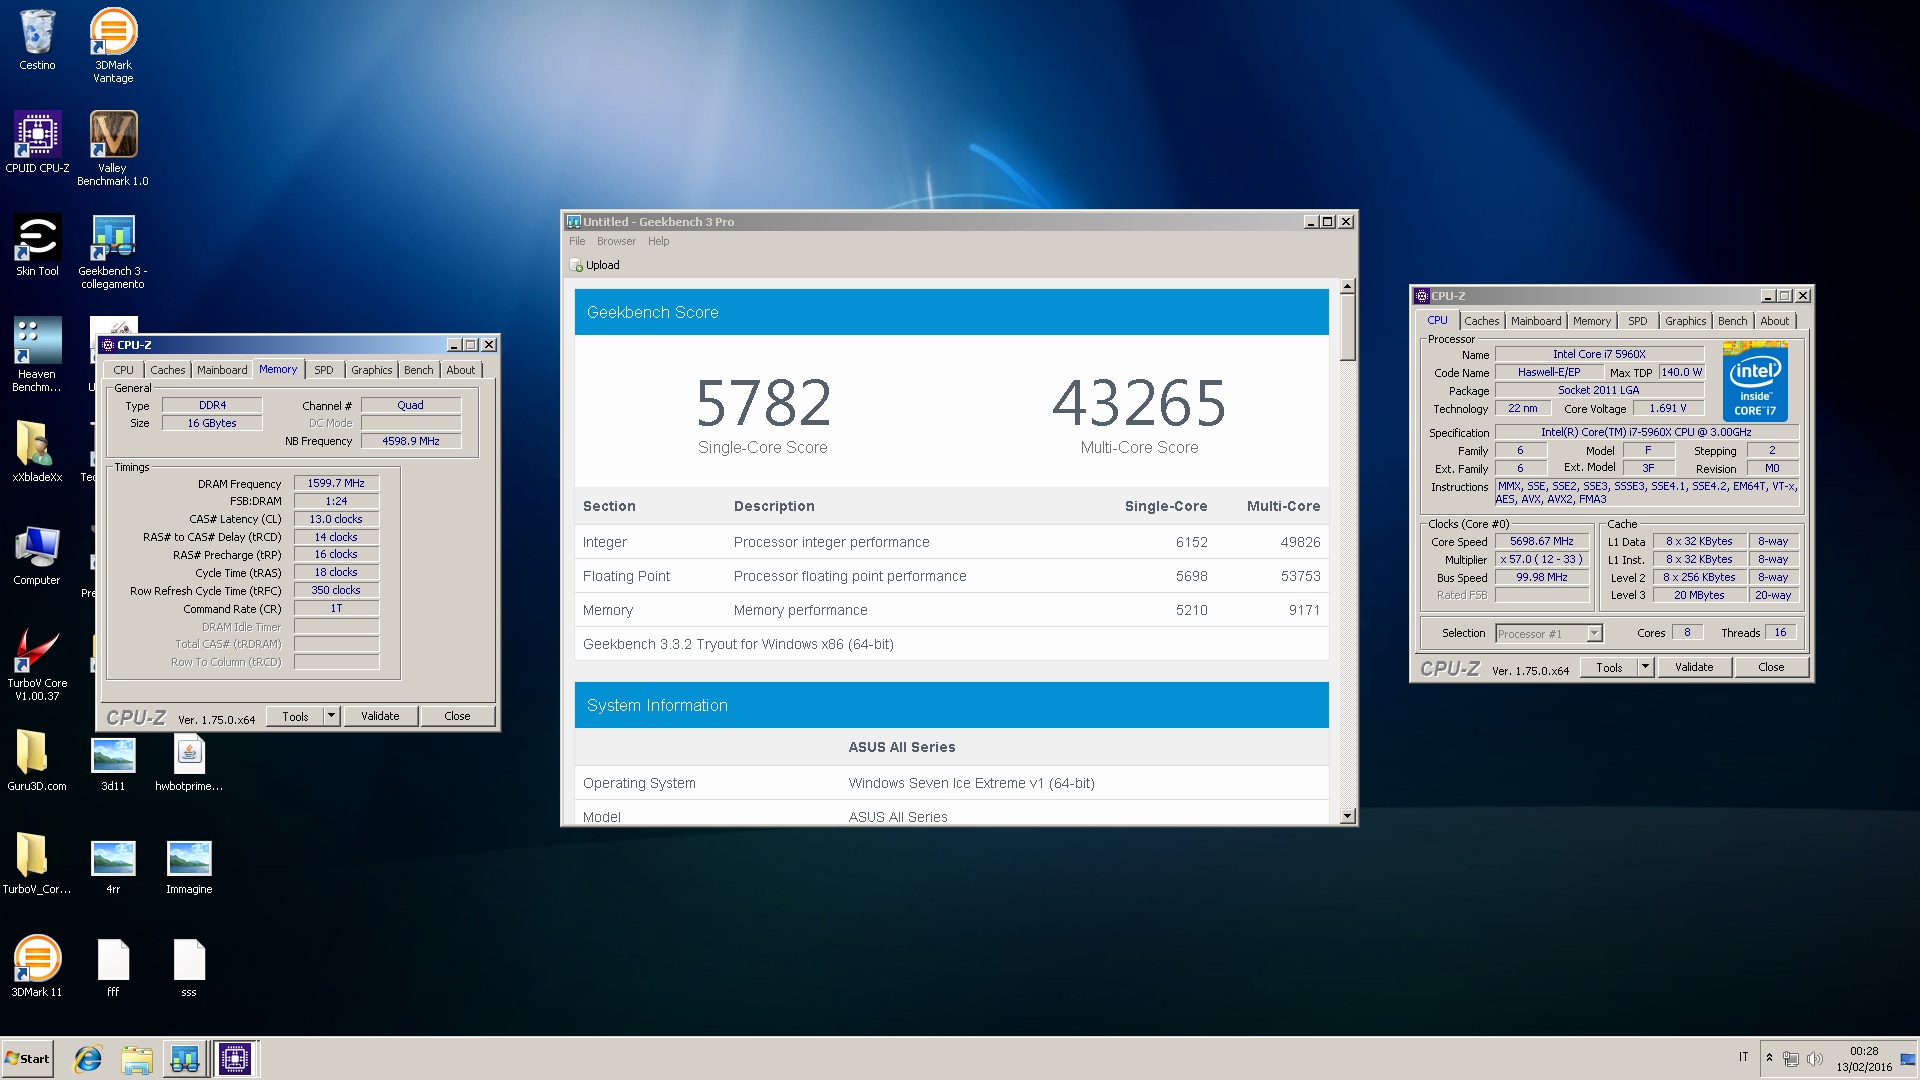Image resolution: width=1920 pixels, height=1080 pixels.
Task: Select the Geekbench 3 collegamento shortcut
Action: pos(113,252)
